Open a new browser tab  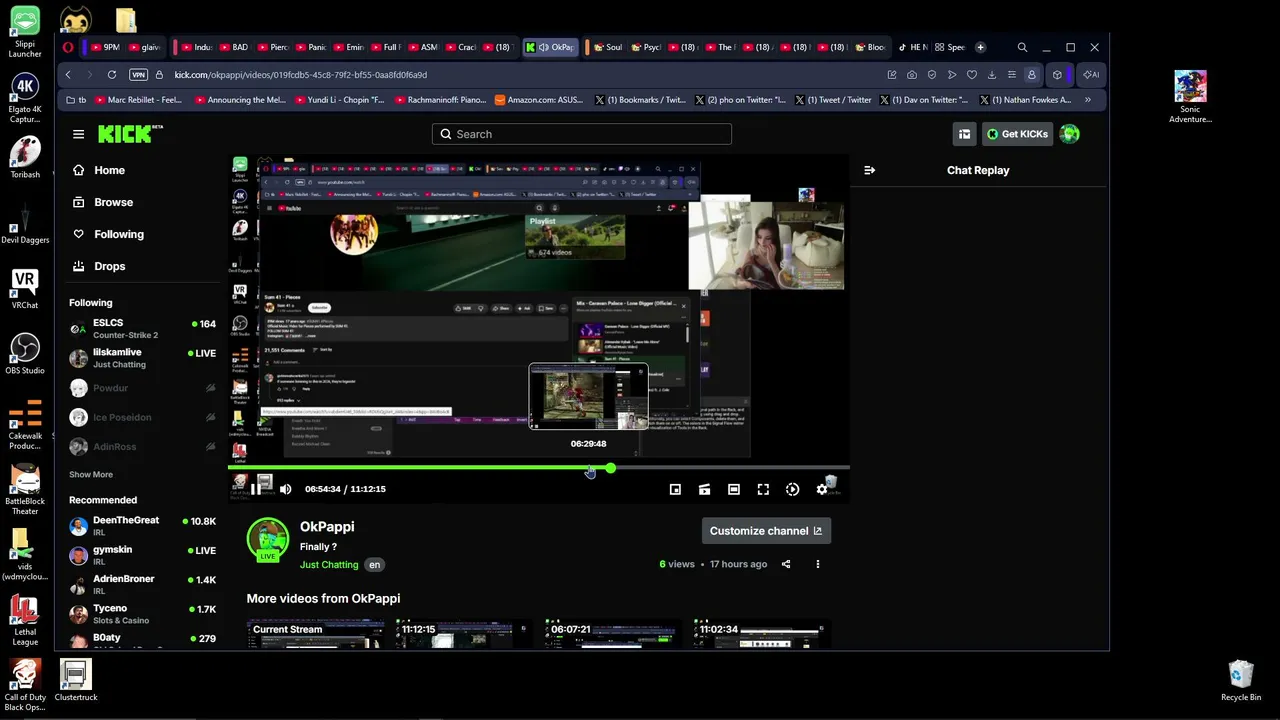tap(980, 47)
